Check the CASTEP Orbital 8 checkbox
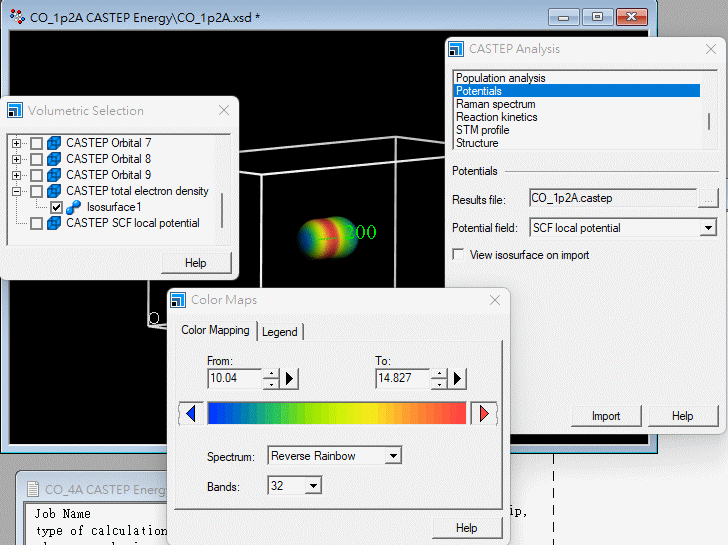 coord(36,159)
